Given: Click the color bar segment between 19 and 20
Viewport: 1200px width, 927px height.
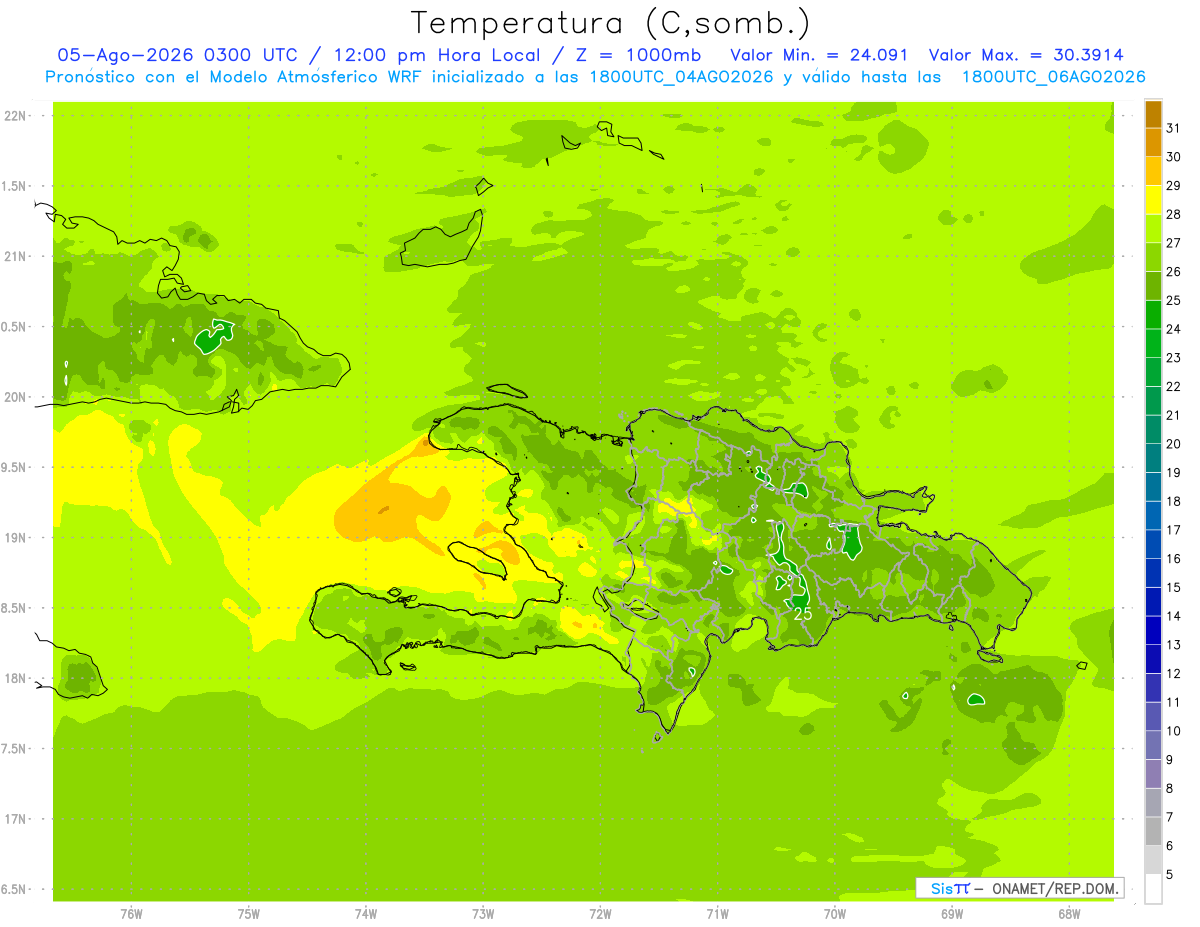Looking at the screenshot, I should click(1153, 459).
